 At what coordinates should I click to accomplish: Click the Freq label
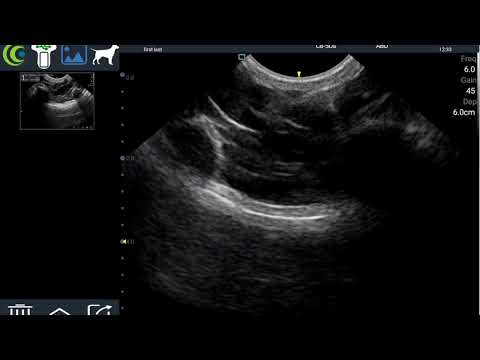click(x=468, y=59)
